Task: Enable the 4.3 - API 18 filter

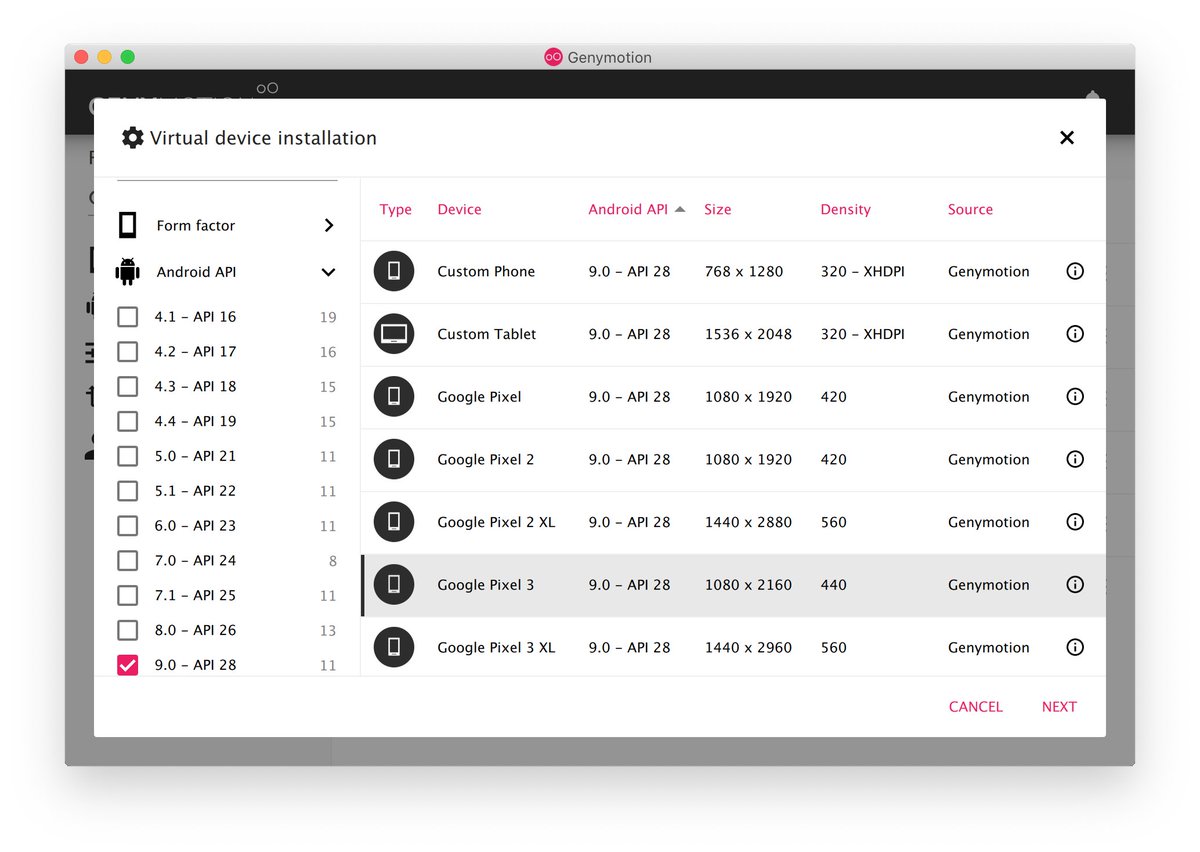Action: [127, 386]
